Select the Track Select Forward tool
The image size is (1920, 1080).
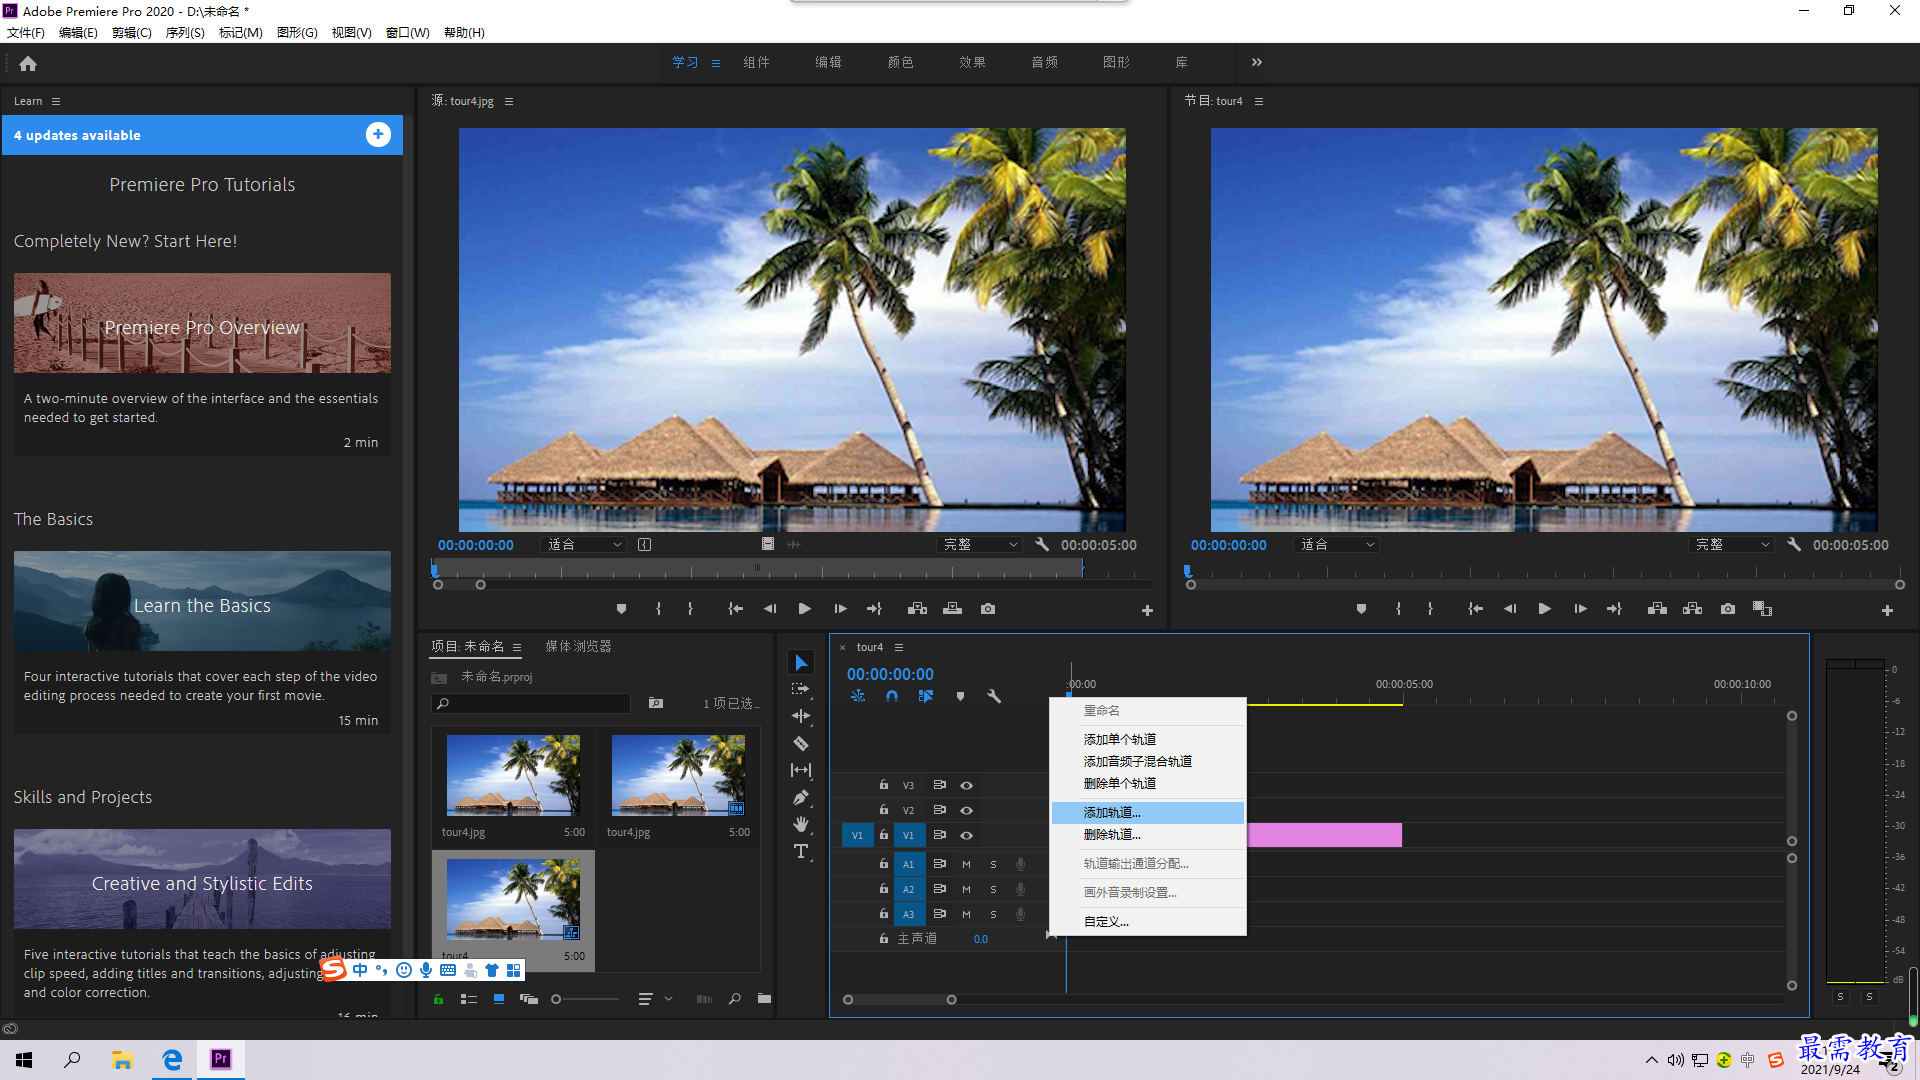click(801, 689)
